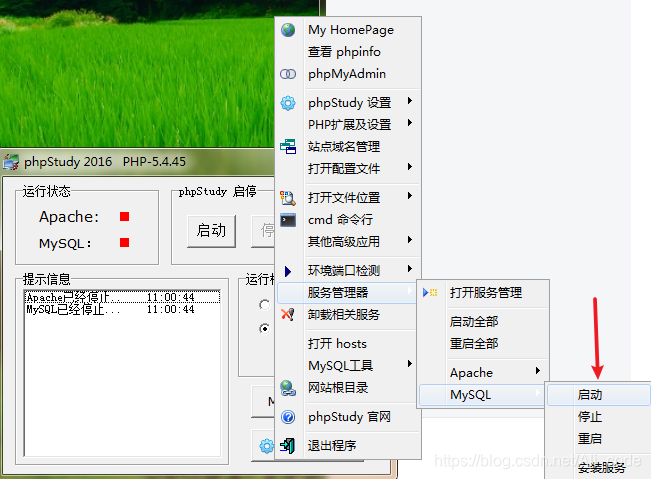Click the red X icon beside 卸载相关服务
651x479 pixels.
(288, 315)
